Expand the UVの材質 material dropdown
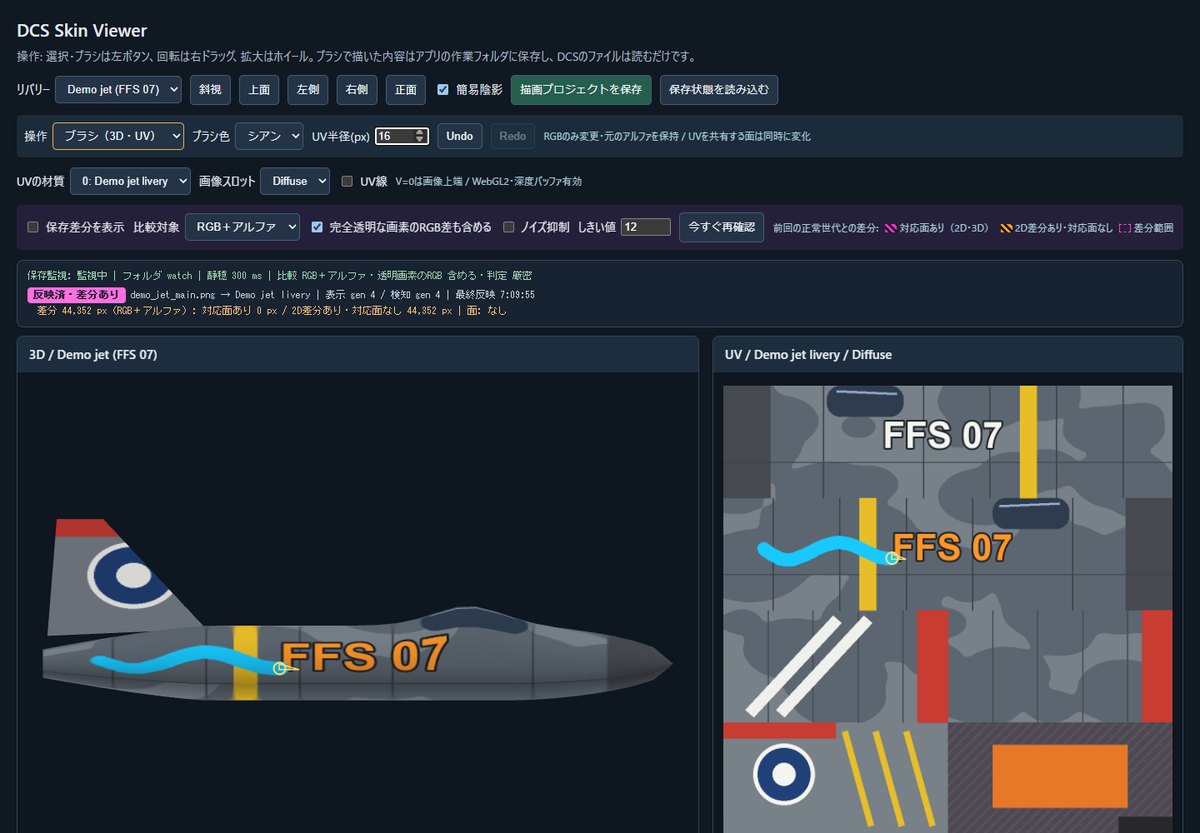Viewport: 1200px width, 833px height. [130, 181]
